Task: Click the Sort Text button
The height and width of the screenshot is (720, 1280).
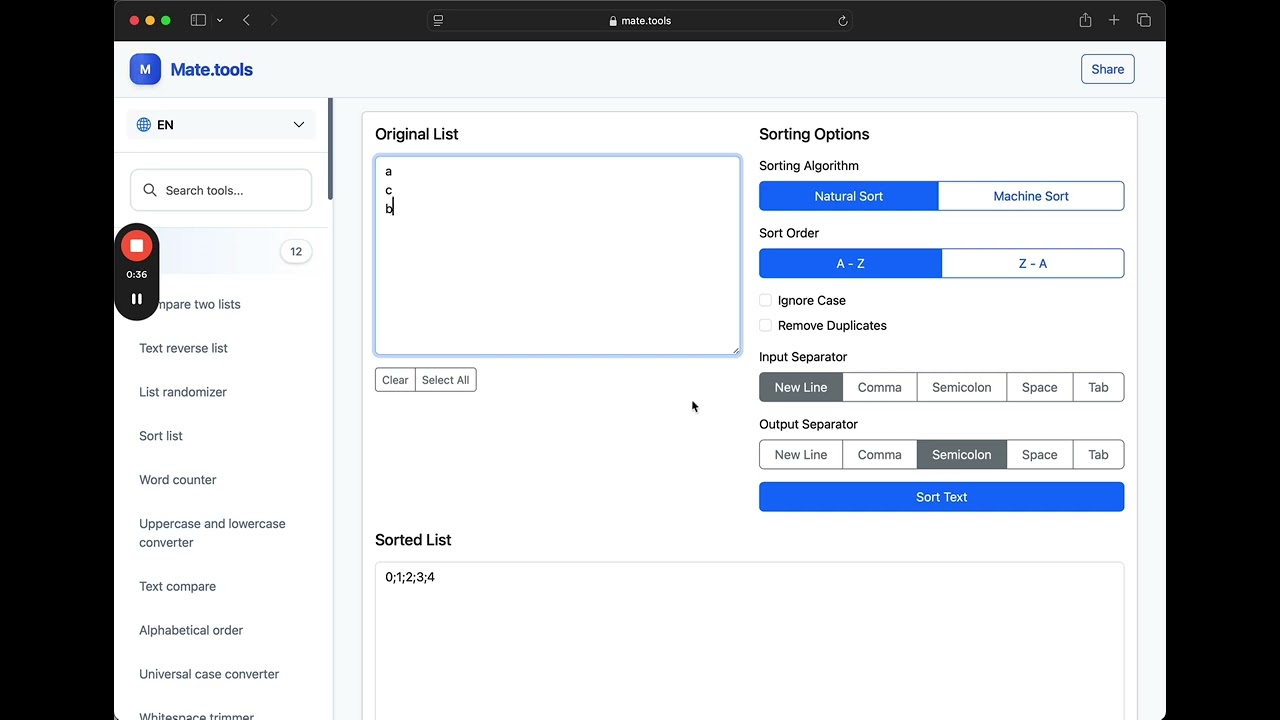Action: coord(941,497)
